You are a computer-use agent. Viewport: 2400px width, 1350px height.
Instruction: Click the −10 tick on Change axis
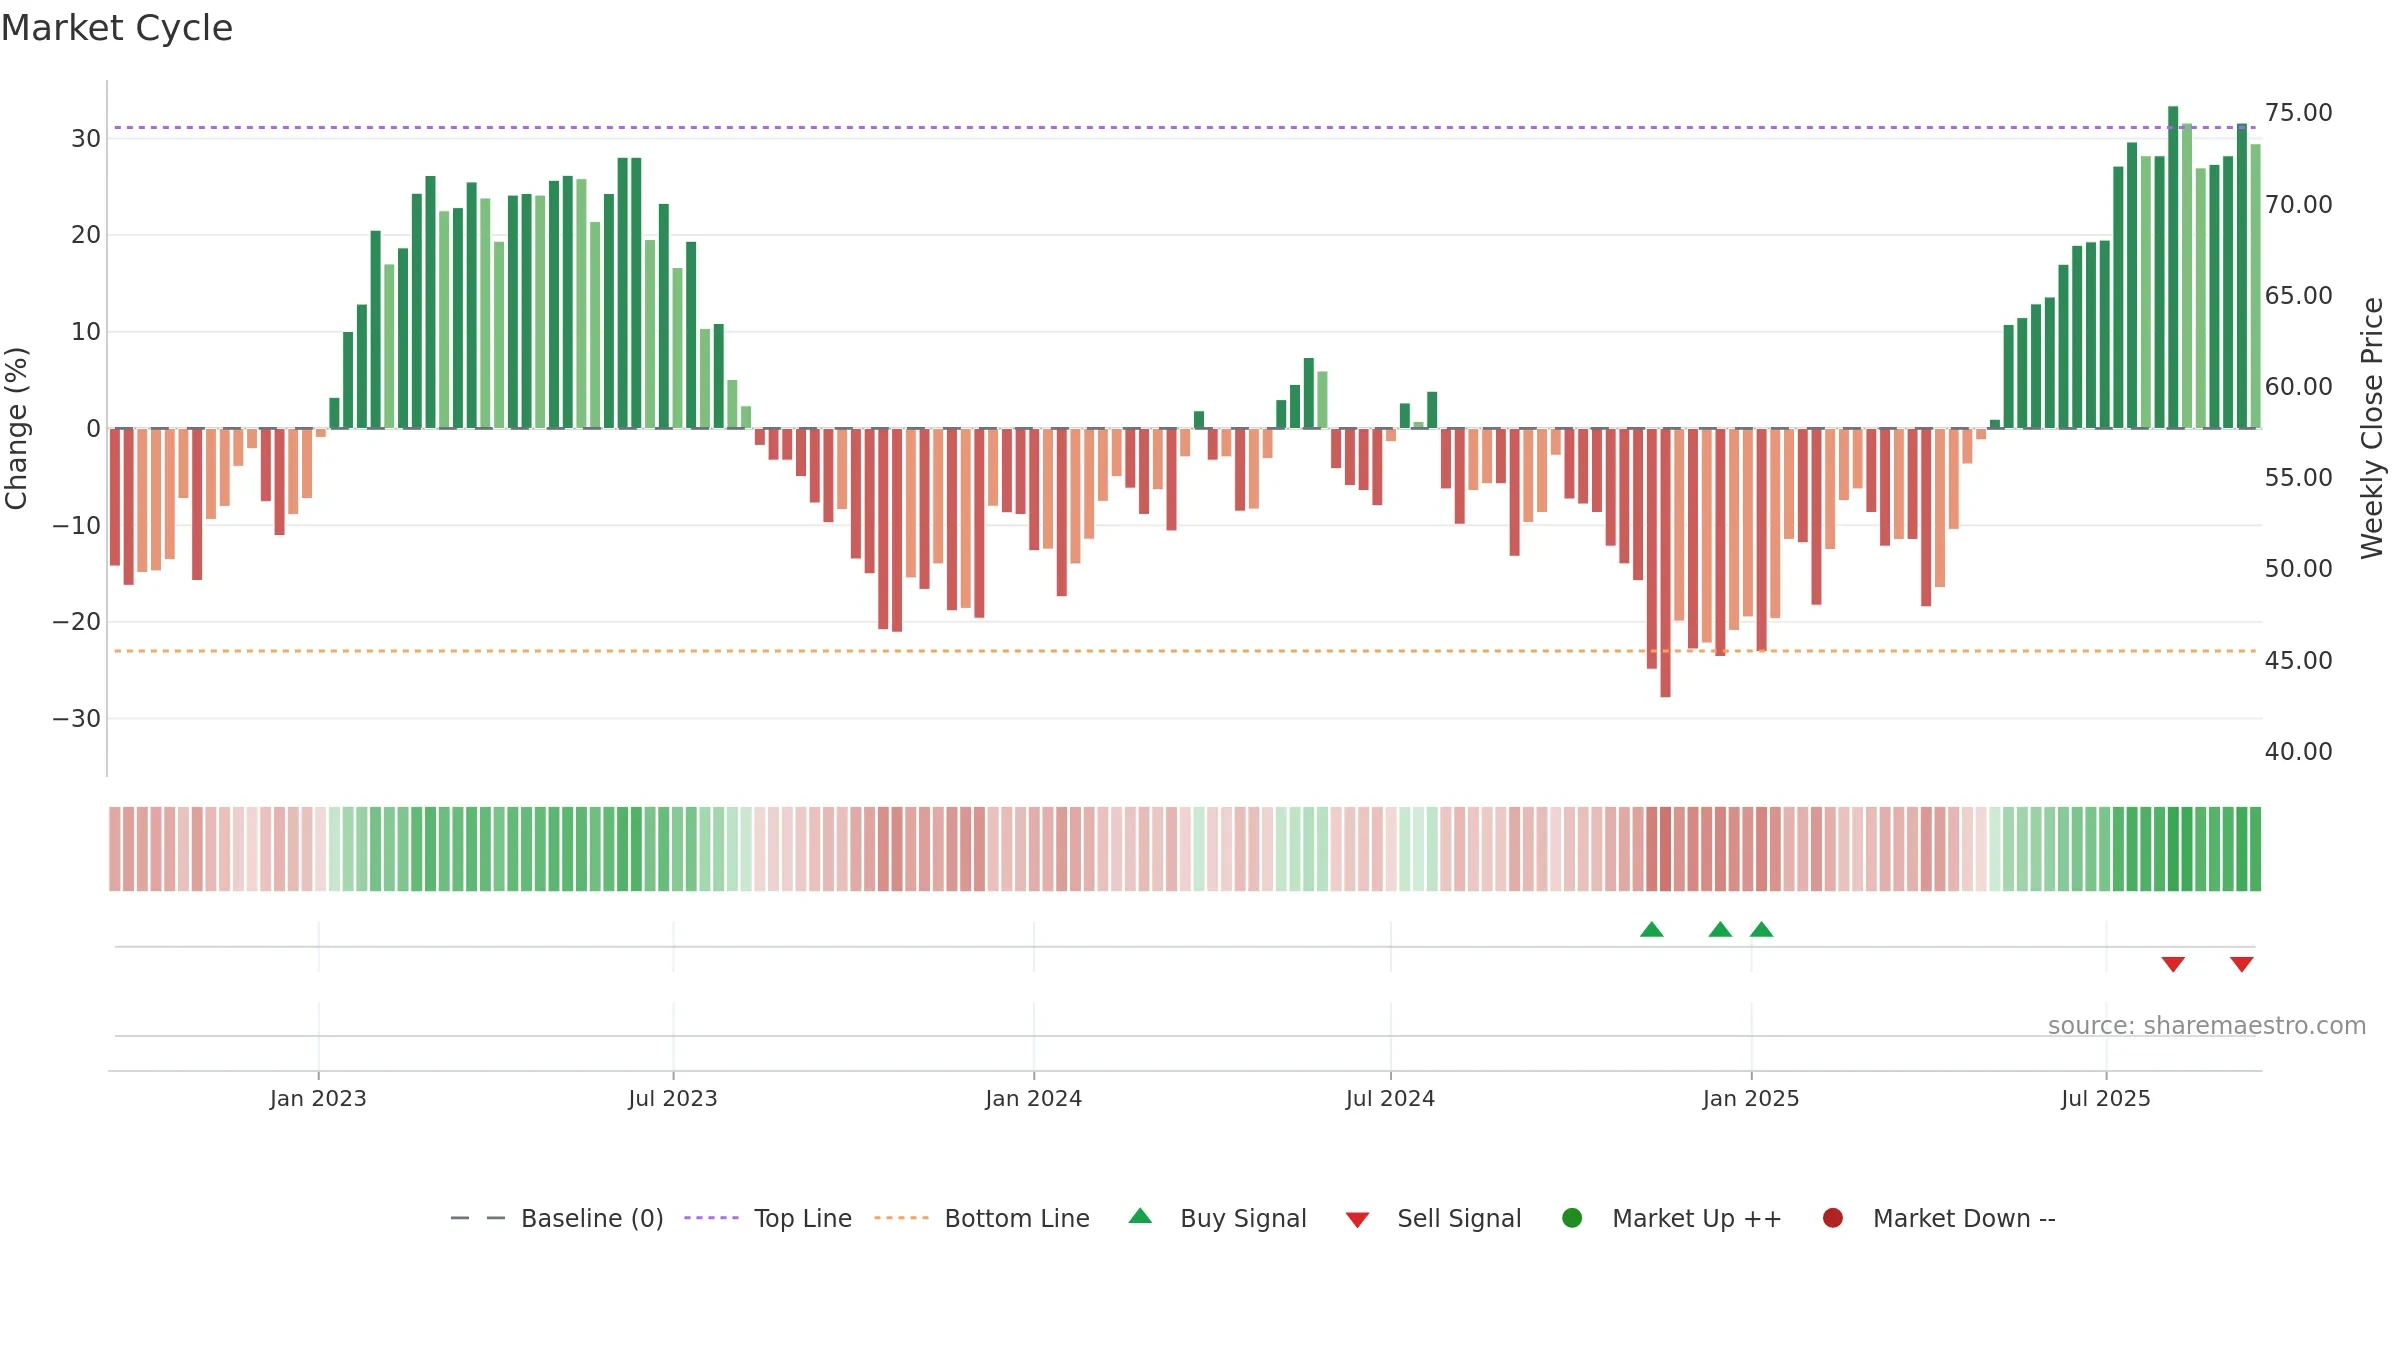(77, 525)
